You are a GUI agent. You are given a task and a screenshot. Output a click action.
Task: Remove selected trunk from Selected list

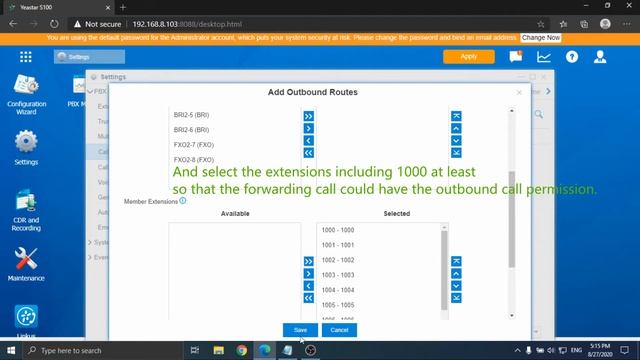point(309,141)
